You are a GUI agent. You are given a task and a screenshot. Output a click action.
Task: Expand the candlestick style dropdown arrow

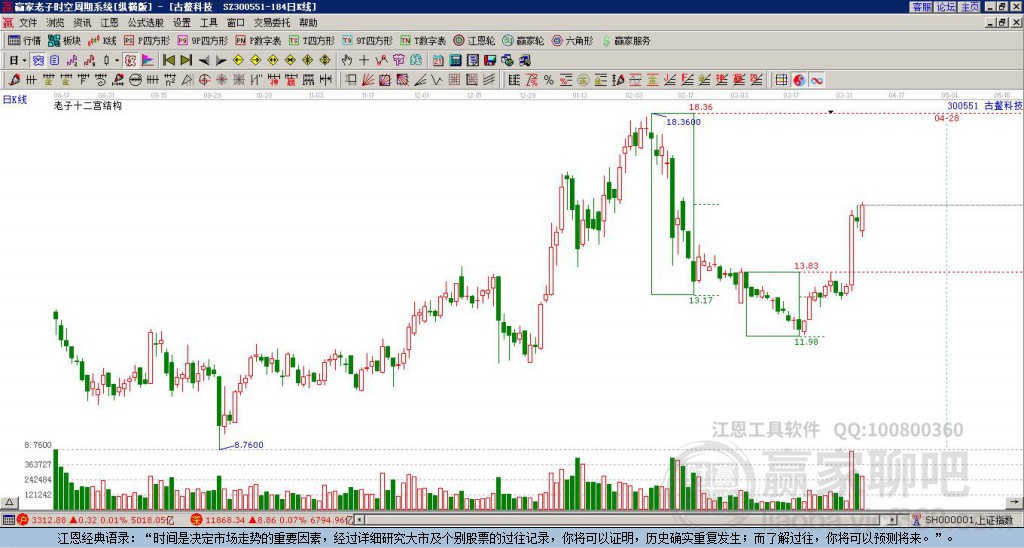pyautogui.click(x=117, y=60)
